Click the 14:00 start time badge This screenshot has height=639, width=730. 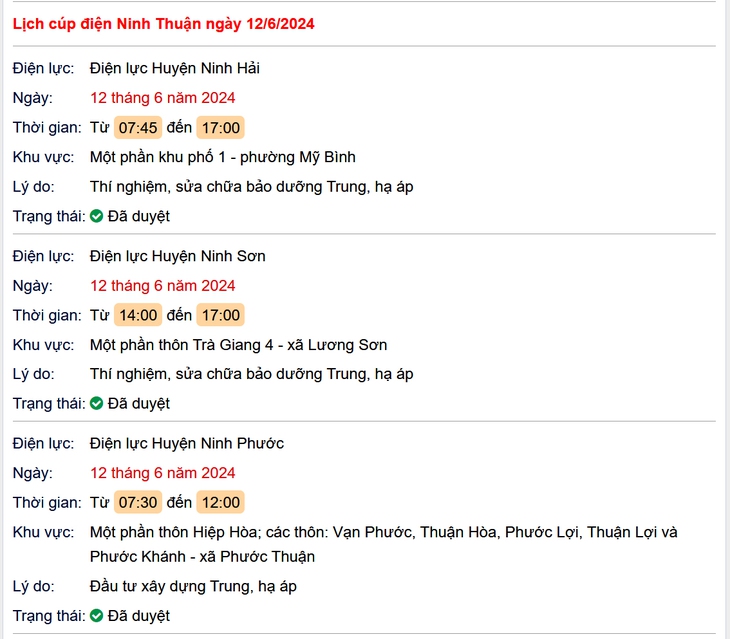click(138, 315)
